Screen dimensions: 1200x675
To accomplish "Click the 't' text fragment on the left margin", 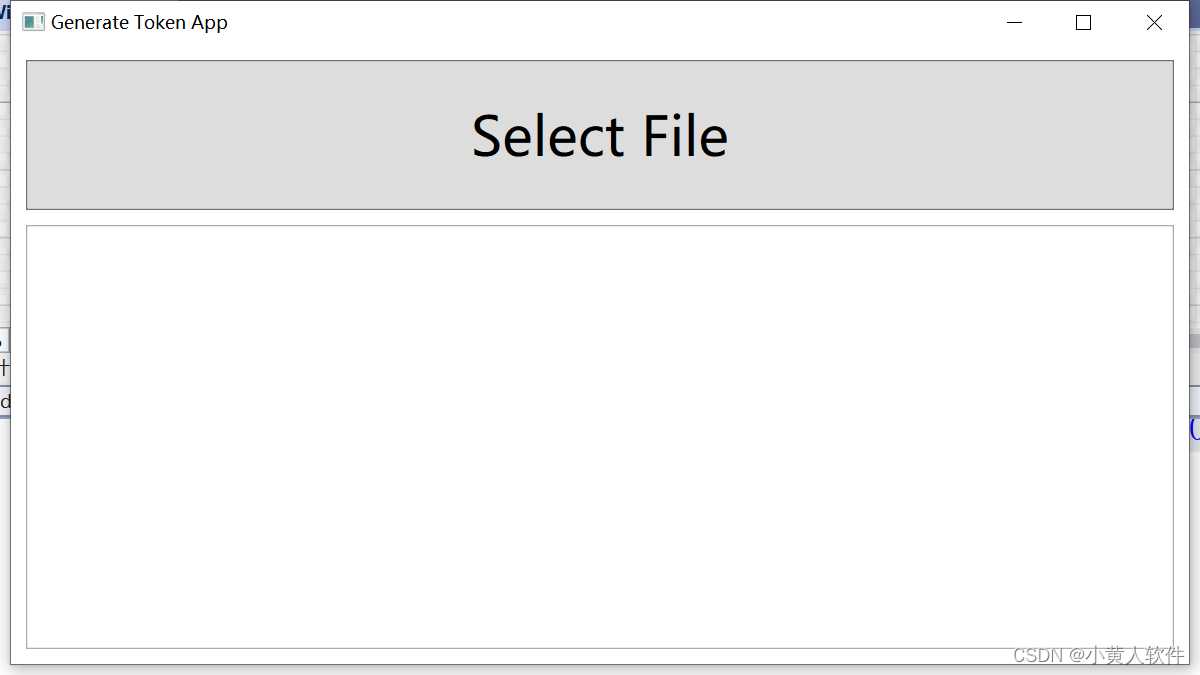I will click(3, 367).
